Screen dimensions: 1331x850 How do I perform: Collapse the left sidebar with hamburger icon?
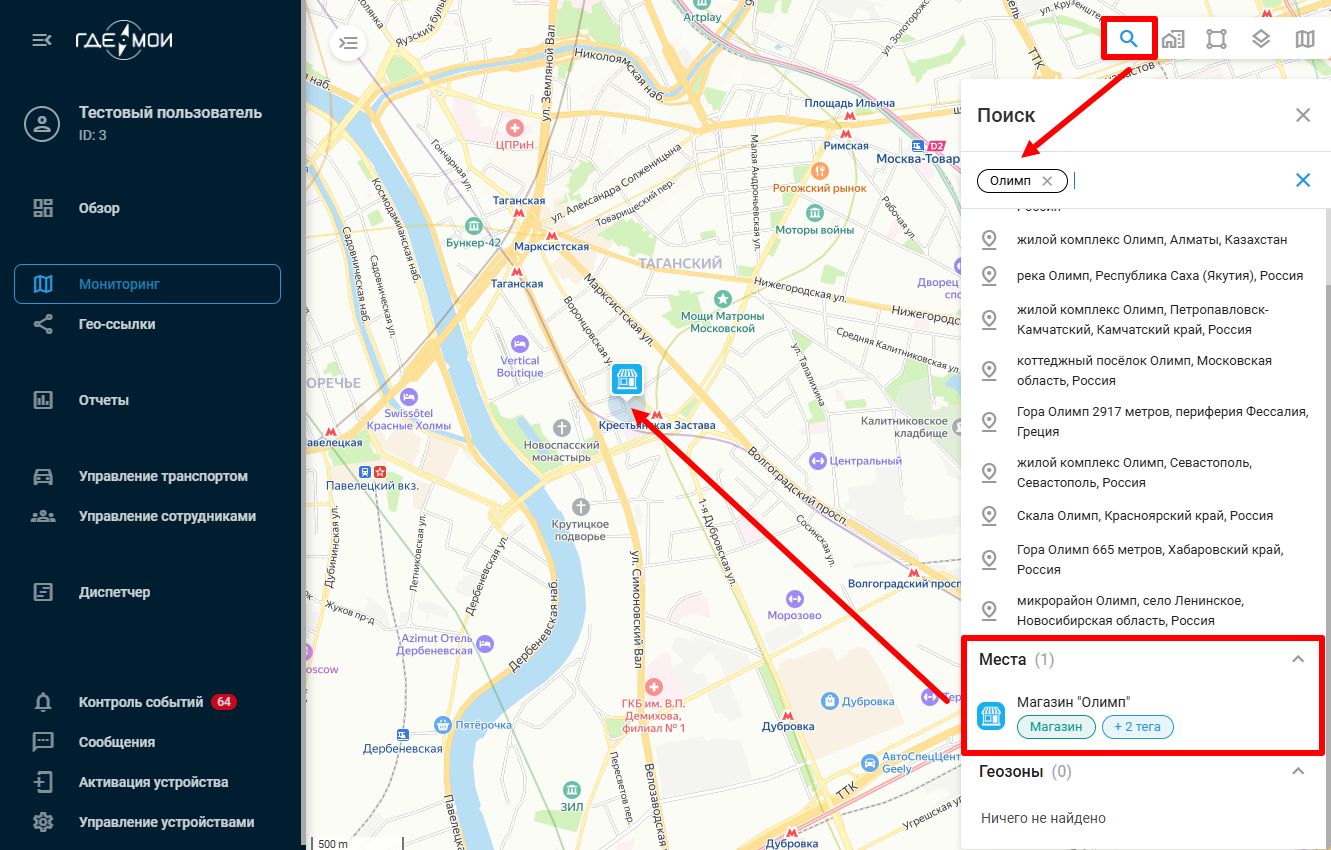tap(41, 40)
